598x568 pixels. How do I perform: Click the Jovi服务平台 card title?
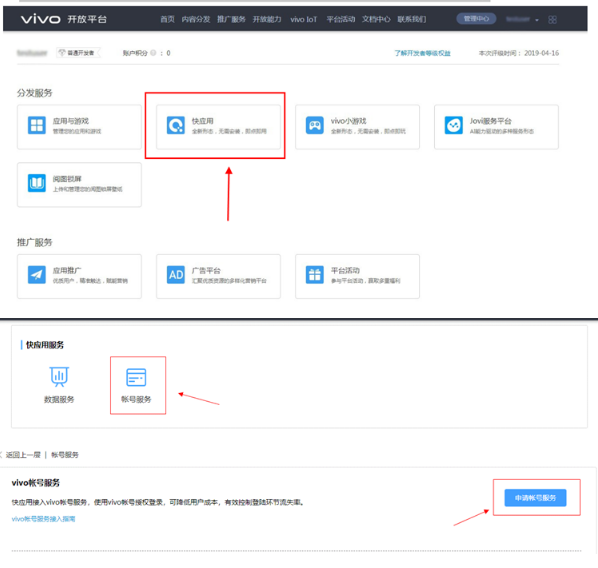(x=490, y=121)
